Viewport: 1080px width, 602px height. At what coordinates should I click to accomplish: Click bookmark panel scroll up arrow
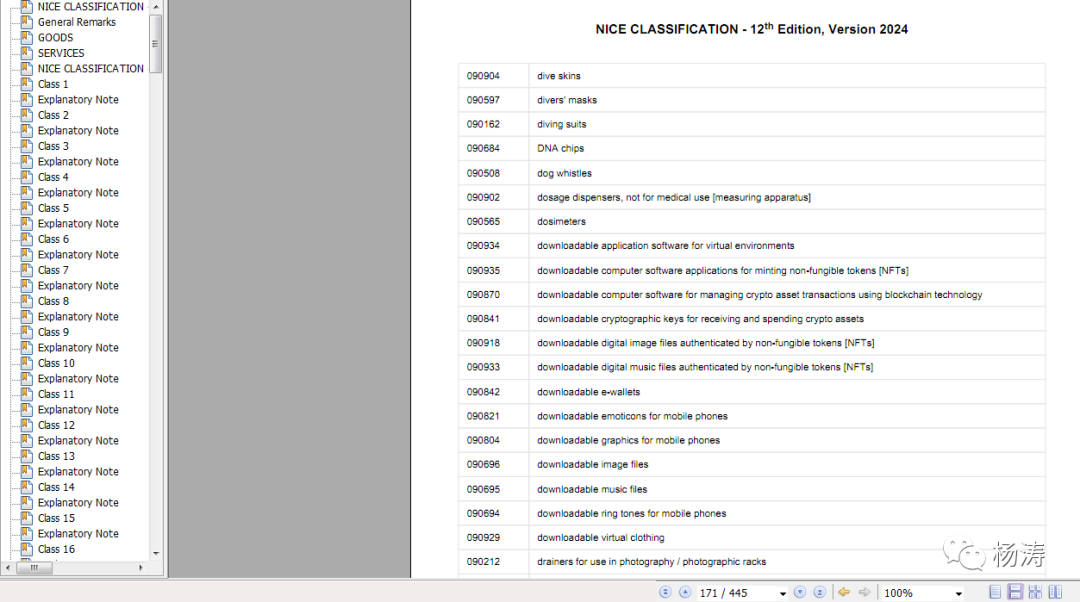pyautogui.click(x=156, y=6)
